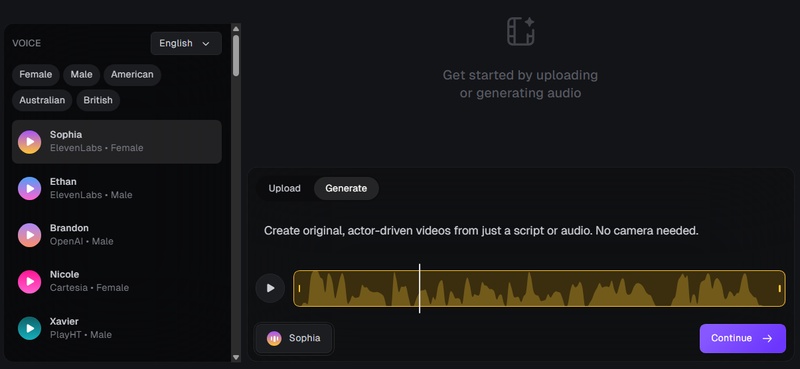
Task: Filter voices by Australian accent
Action: pos(42,100)
